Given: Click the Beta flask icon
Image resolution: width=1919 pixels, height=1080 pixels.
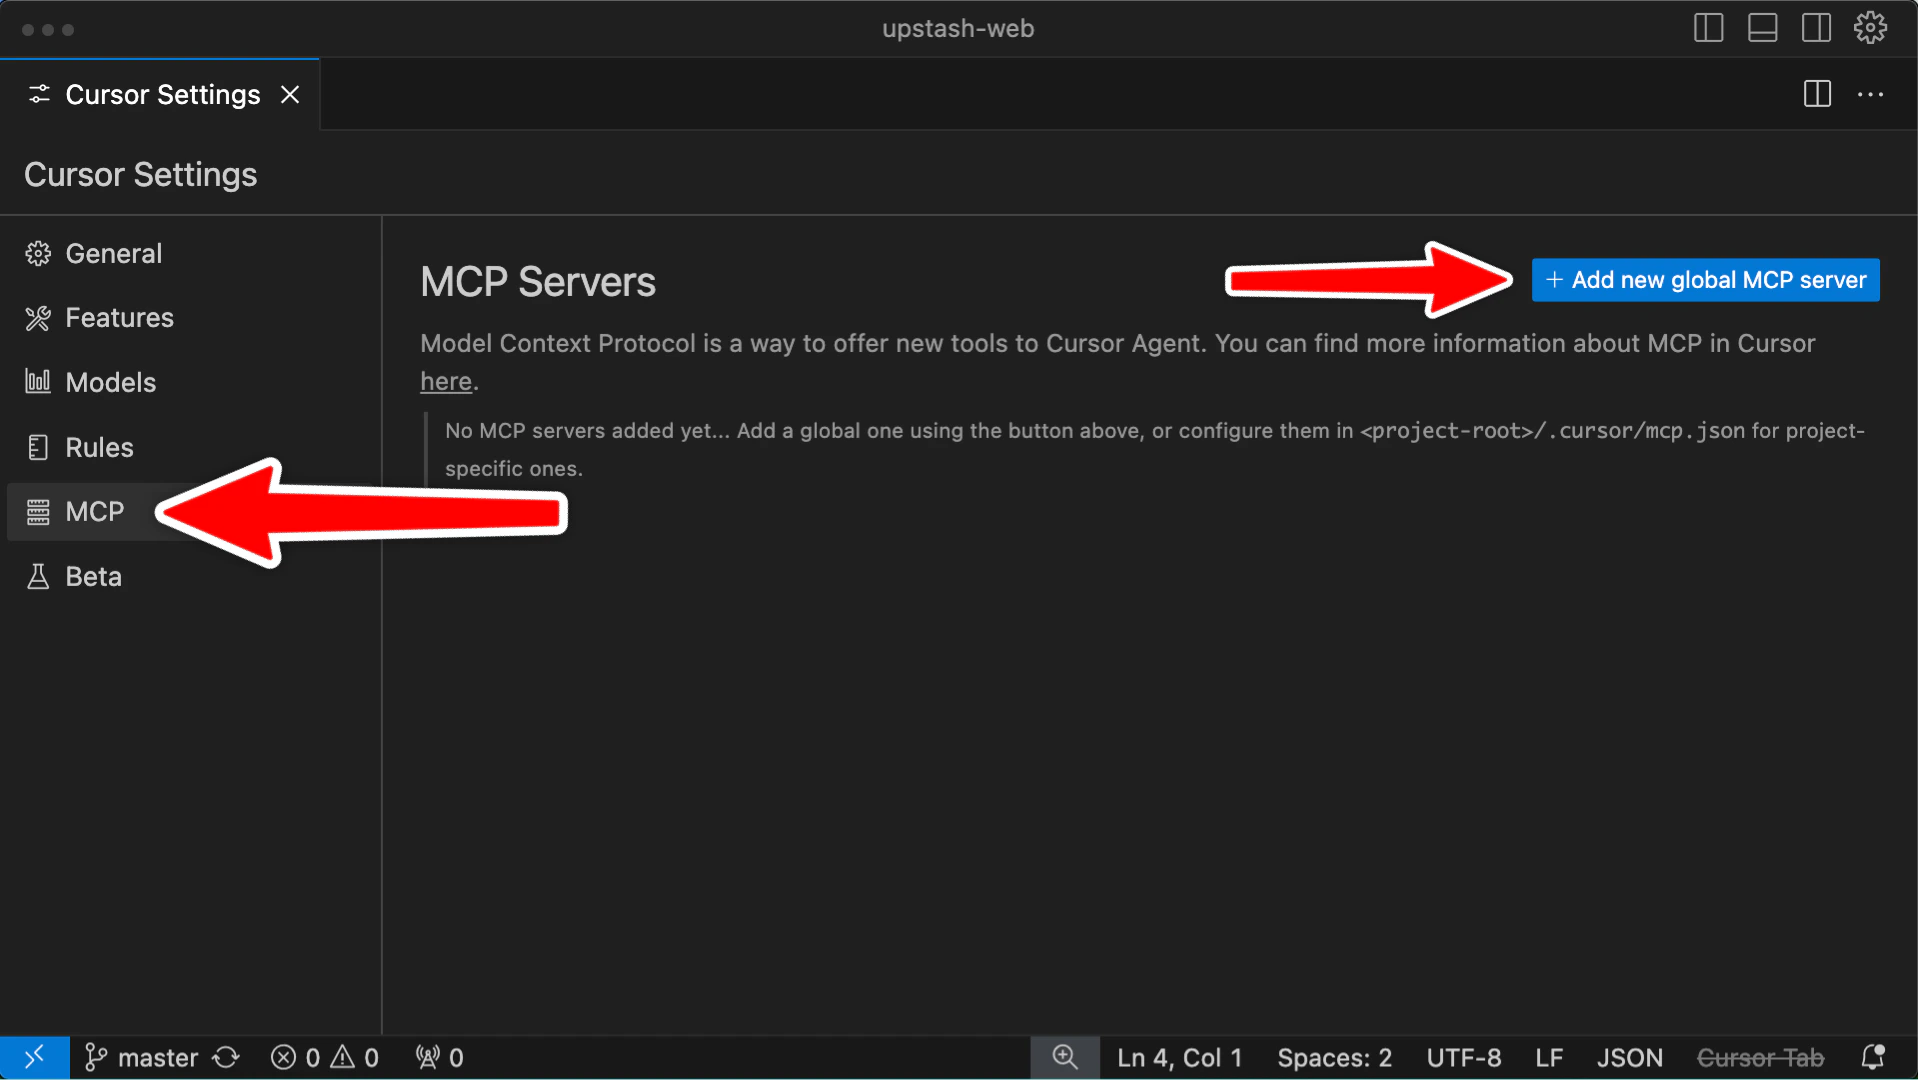Looking at the screenshot, I should [x=38, y=576].
